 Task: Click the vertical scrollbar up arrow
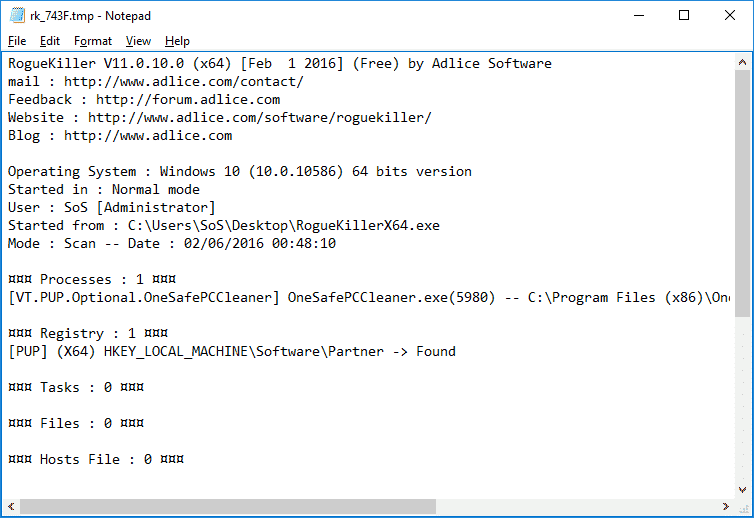pos(742,63)
